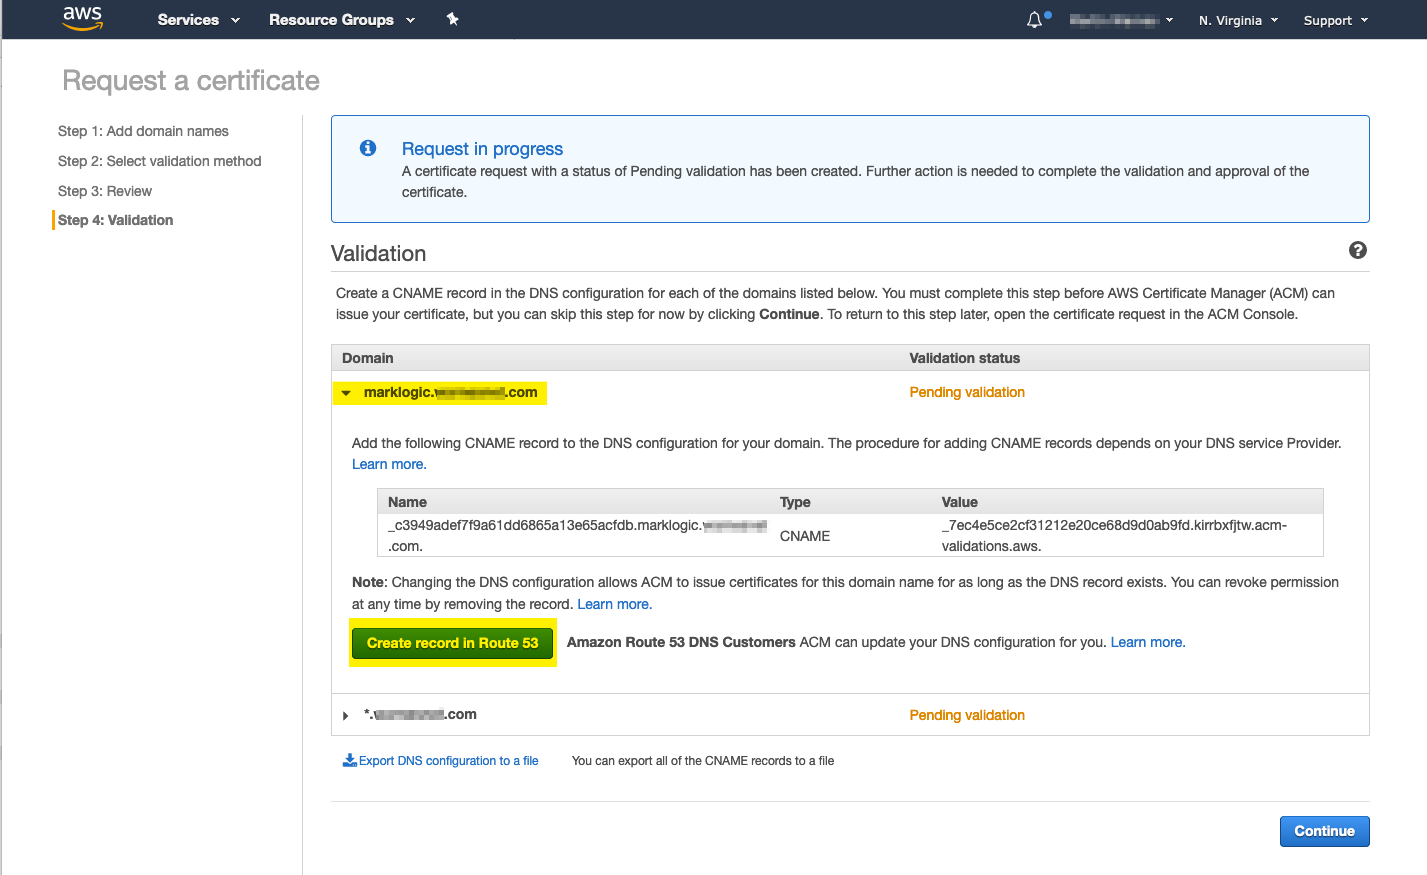This screenshot has height=875, width=1427.
Task: Click the CNAME record name starting _c3949adef
Action: (577, 536)
